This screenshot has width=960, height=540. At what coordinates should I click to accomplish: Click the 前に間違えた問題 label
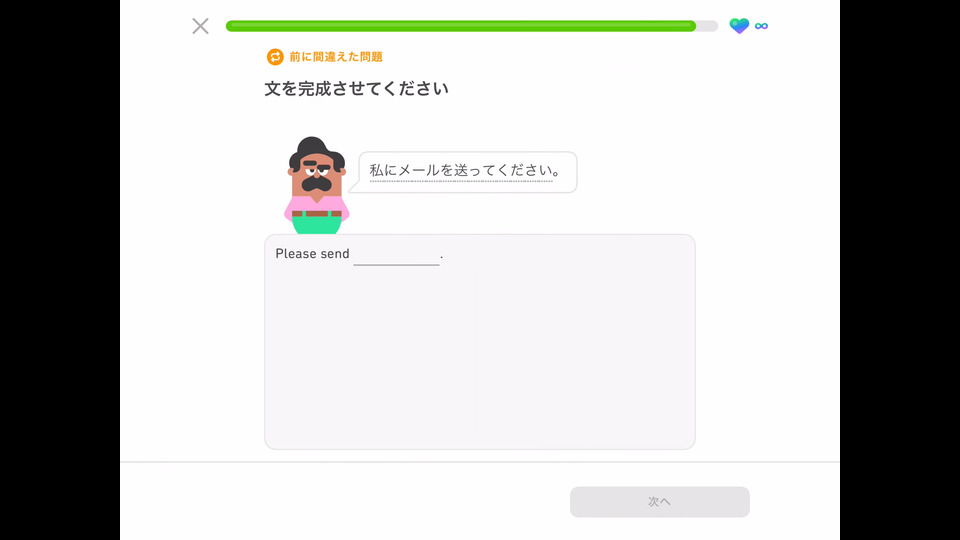(336, 57)
